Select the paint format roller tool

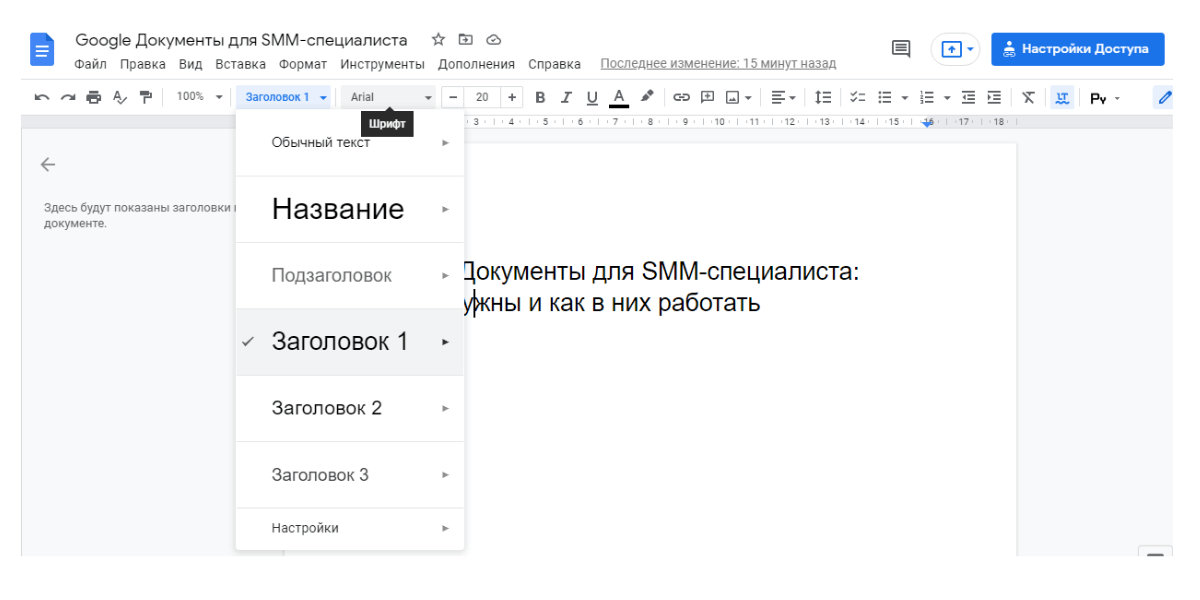pos(146,97)
